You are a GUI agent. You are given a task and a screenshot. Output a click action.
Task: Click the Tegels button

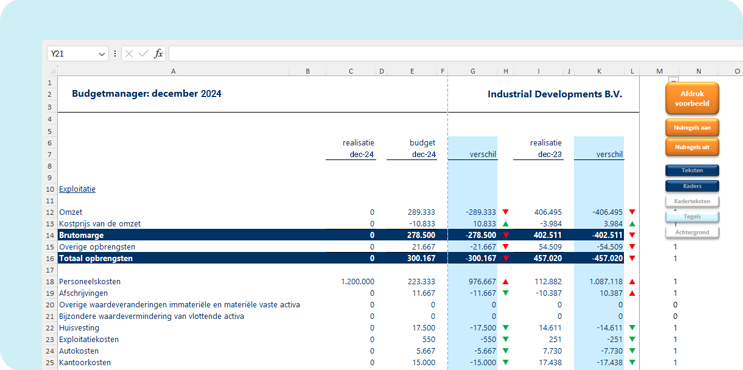pos(692,217)
